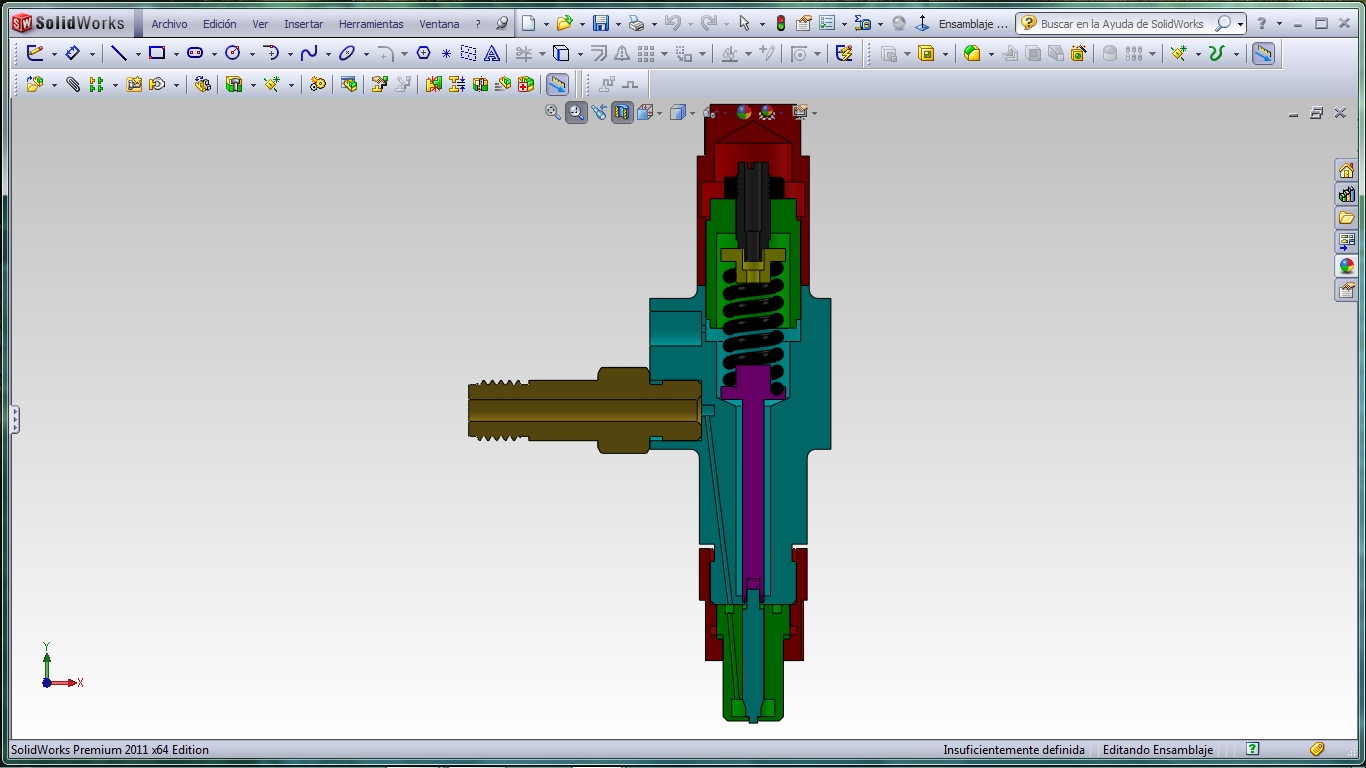The height and width of the screenshot is (768, 1366).
Task: Open the Herramientas menu
Action: click(371, 24)
